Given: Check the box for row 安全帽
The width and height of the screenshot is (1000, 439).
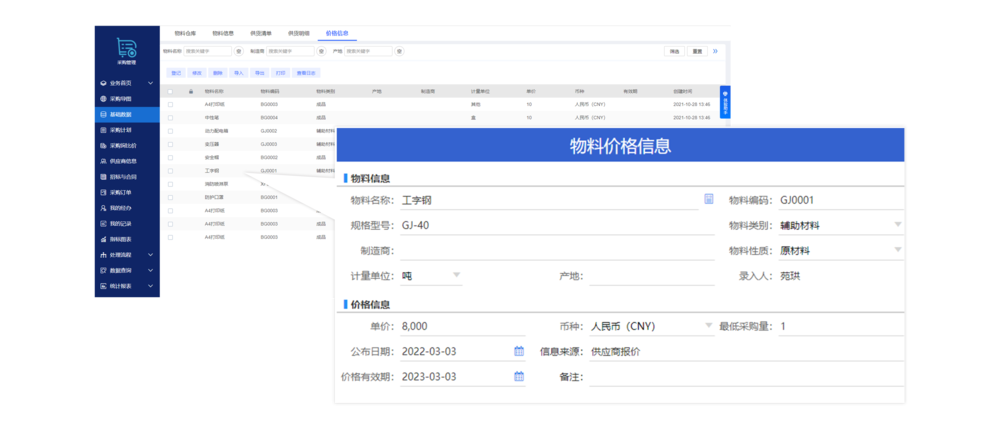Looking at the screenshot, I should click(170, 157).
